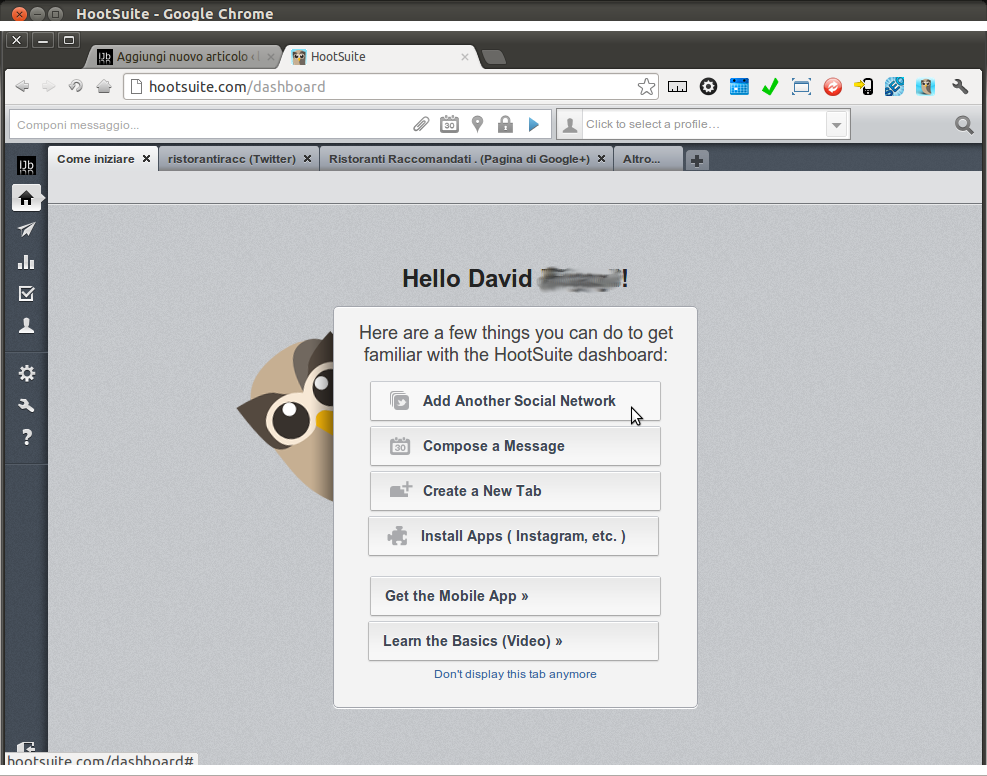
Task: Add a new dashboard tab with plus
Action: [696, 160]
